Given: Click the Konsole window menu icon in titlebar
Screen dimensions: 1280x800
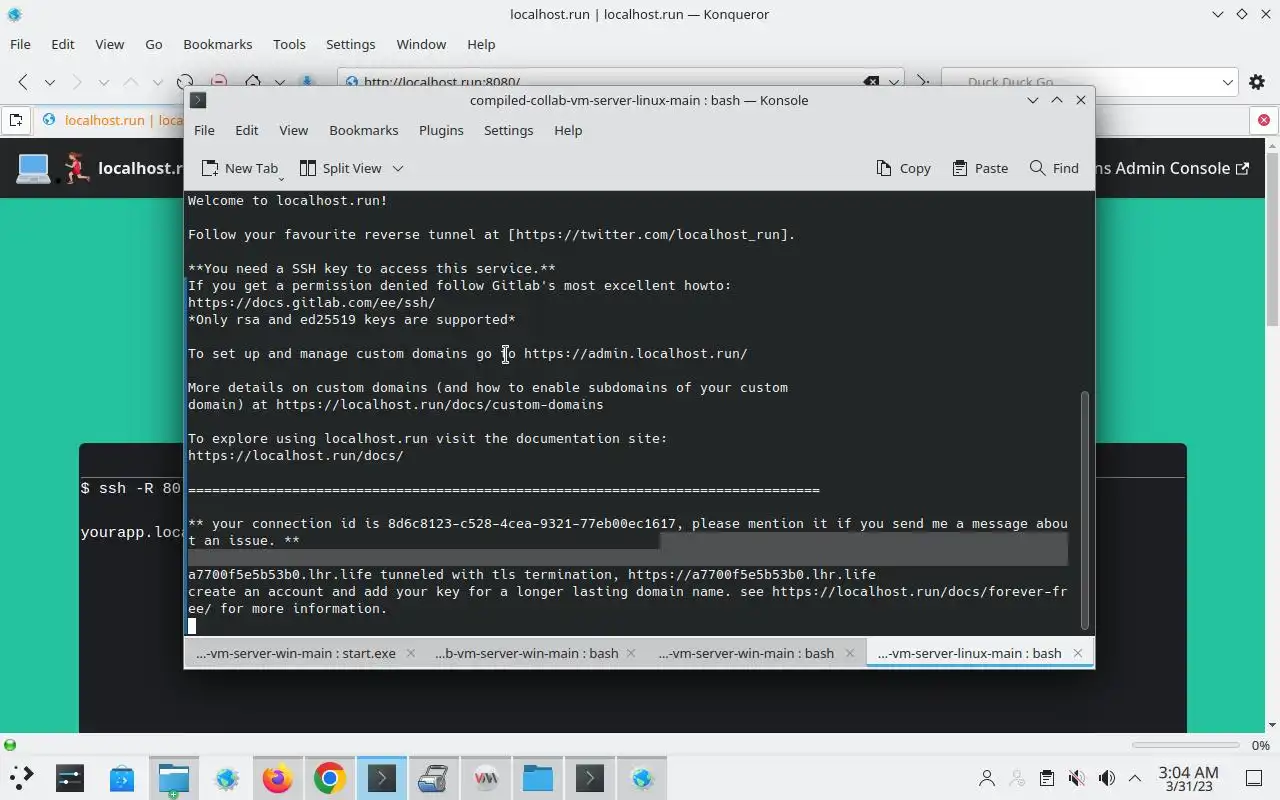Looking at the screenshot, I should click(198, 100).
